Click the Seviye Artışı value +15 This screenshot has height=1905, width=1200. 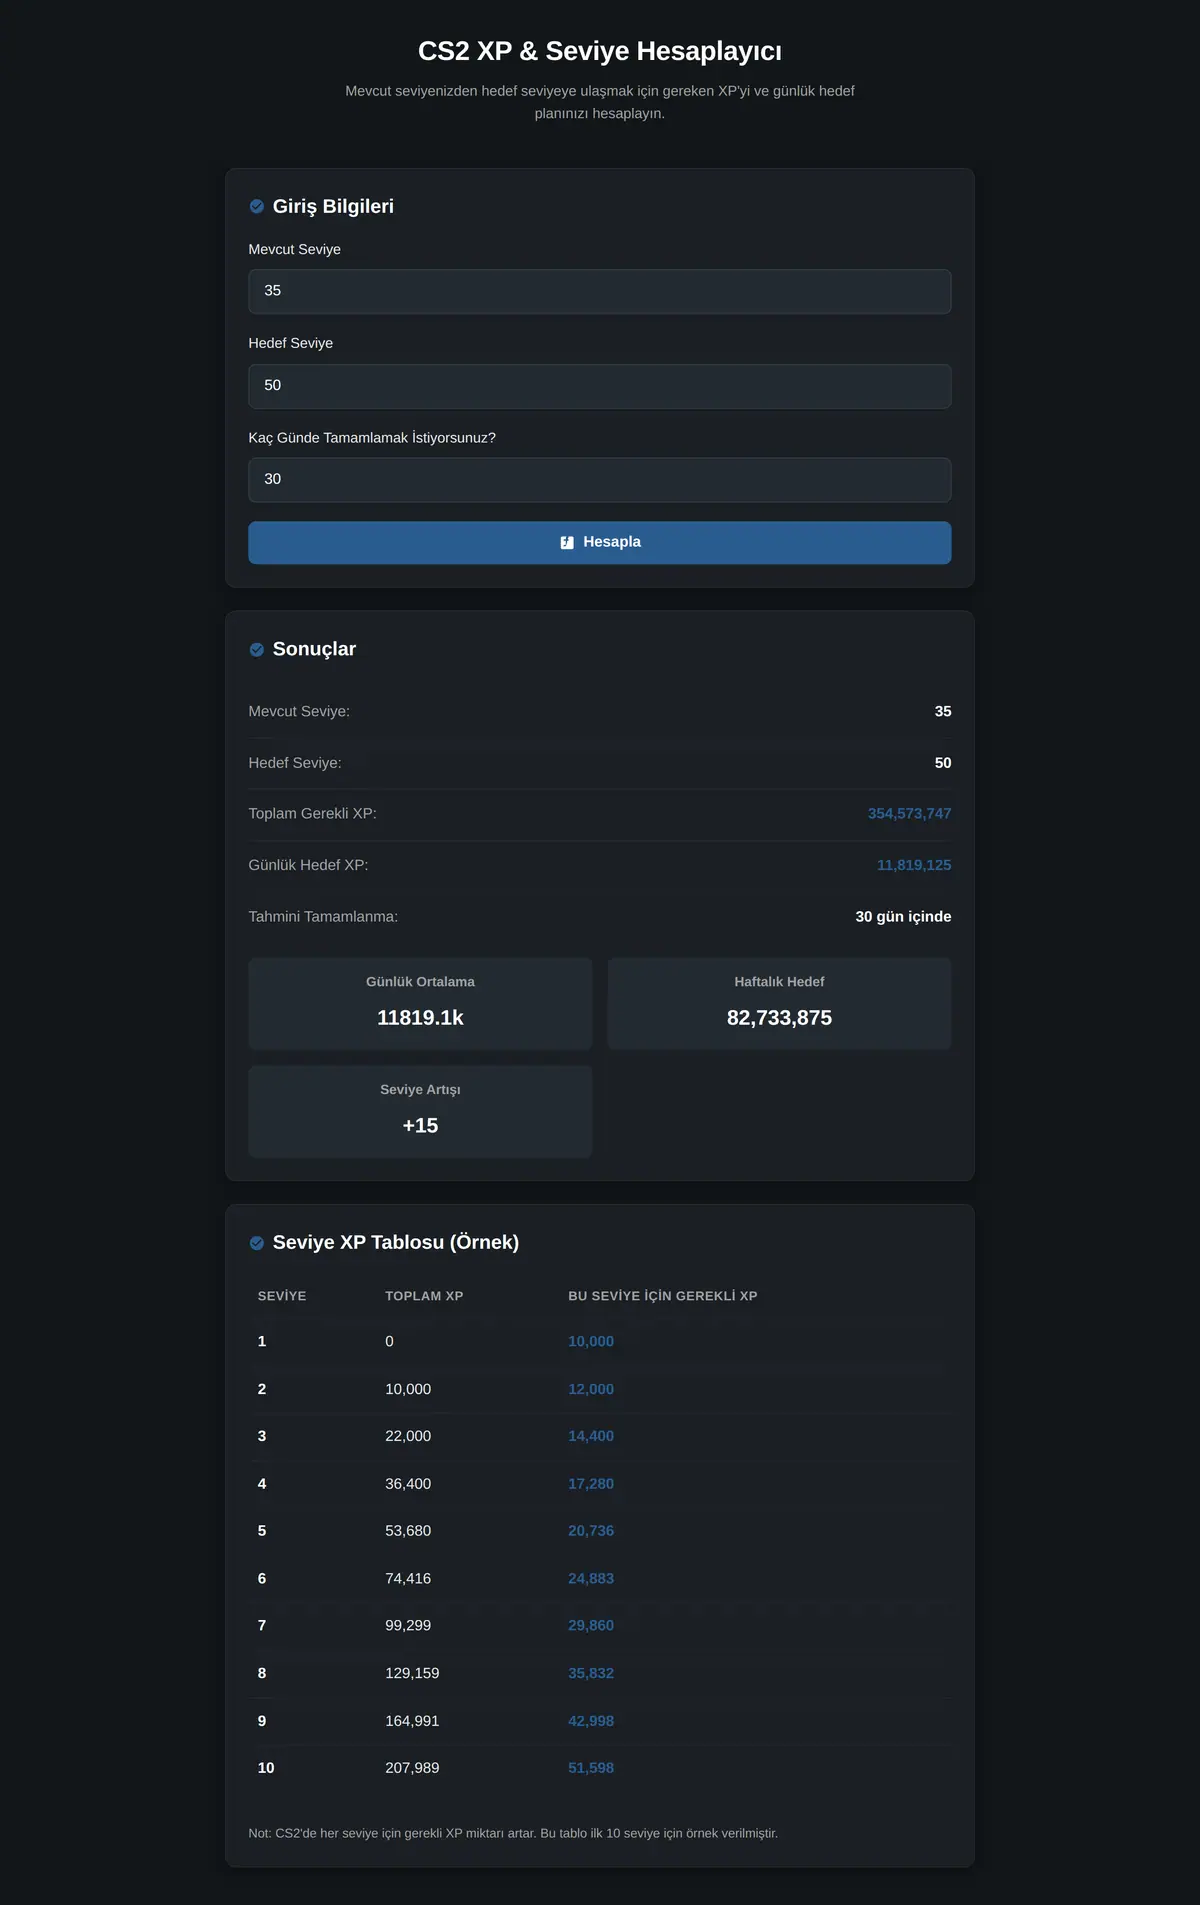420,1126
